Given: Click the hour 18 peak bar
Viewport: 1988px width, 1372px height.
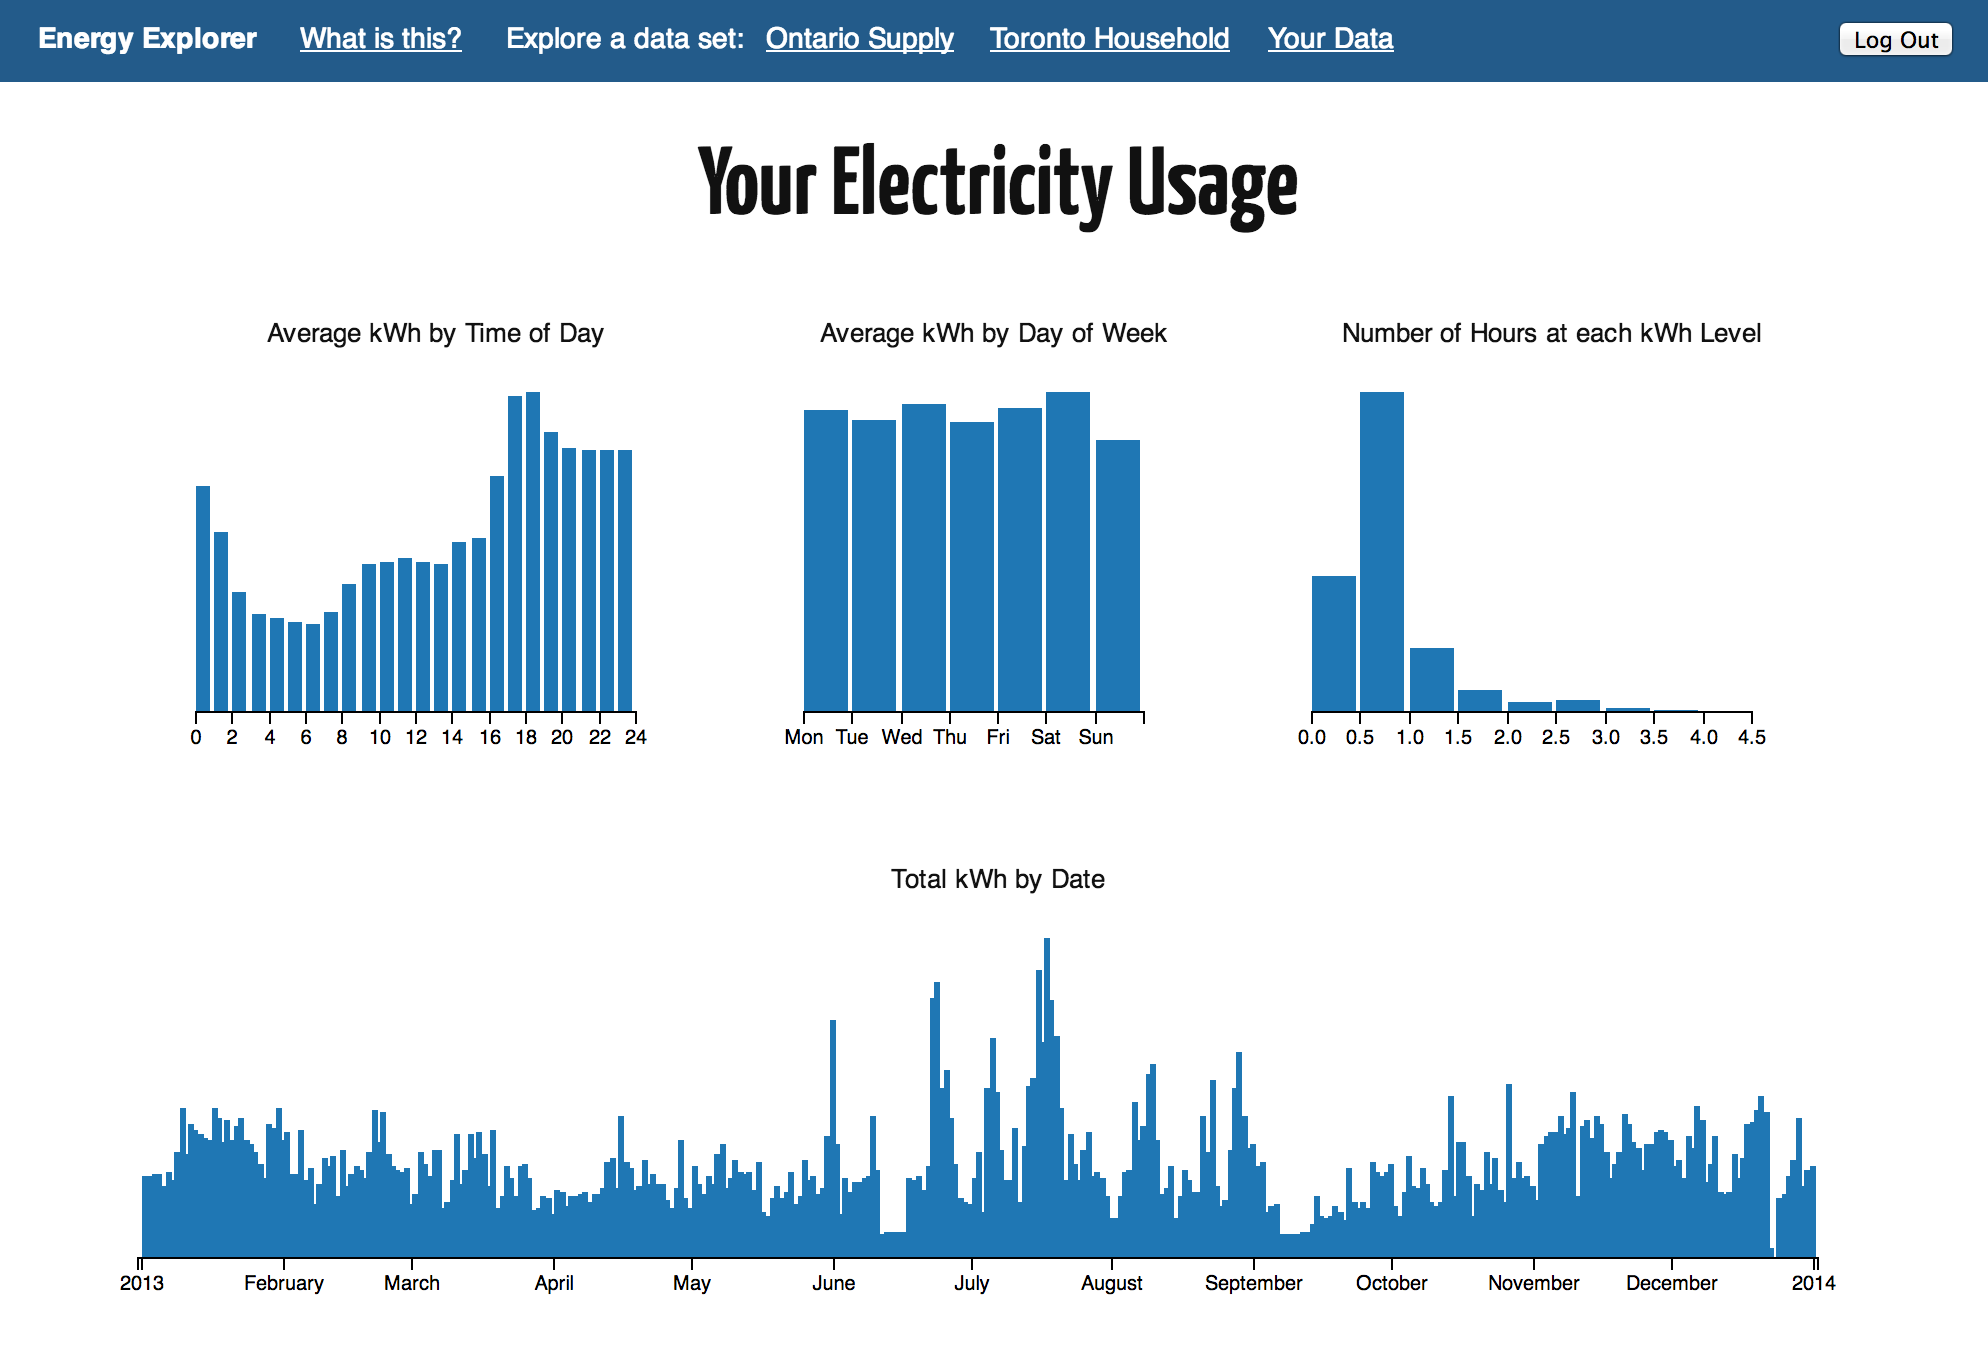Looking at the screenshot, I should [533, 551].
